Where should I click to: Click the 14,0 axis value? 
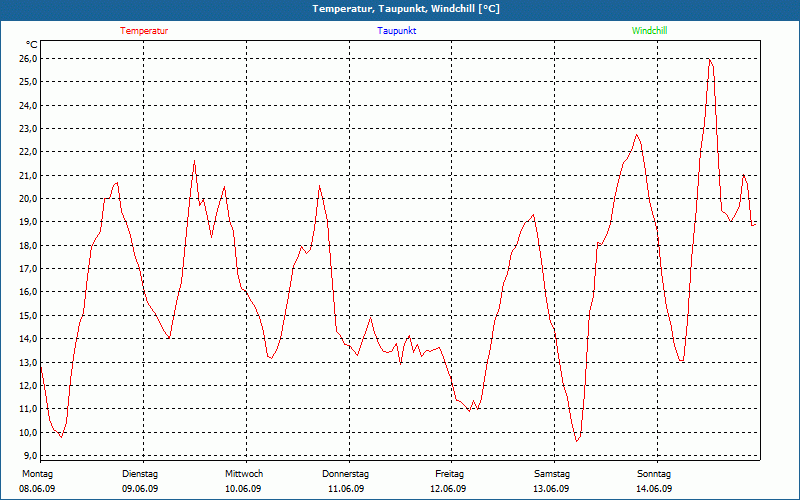(x=28, y=339)
